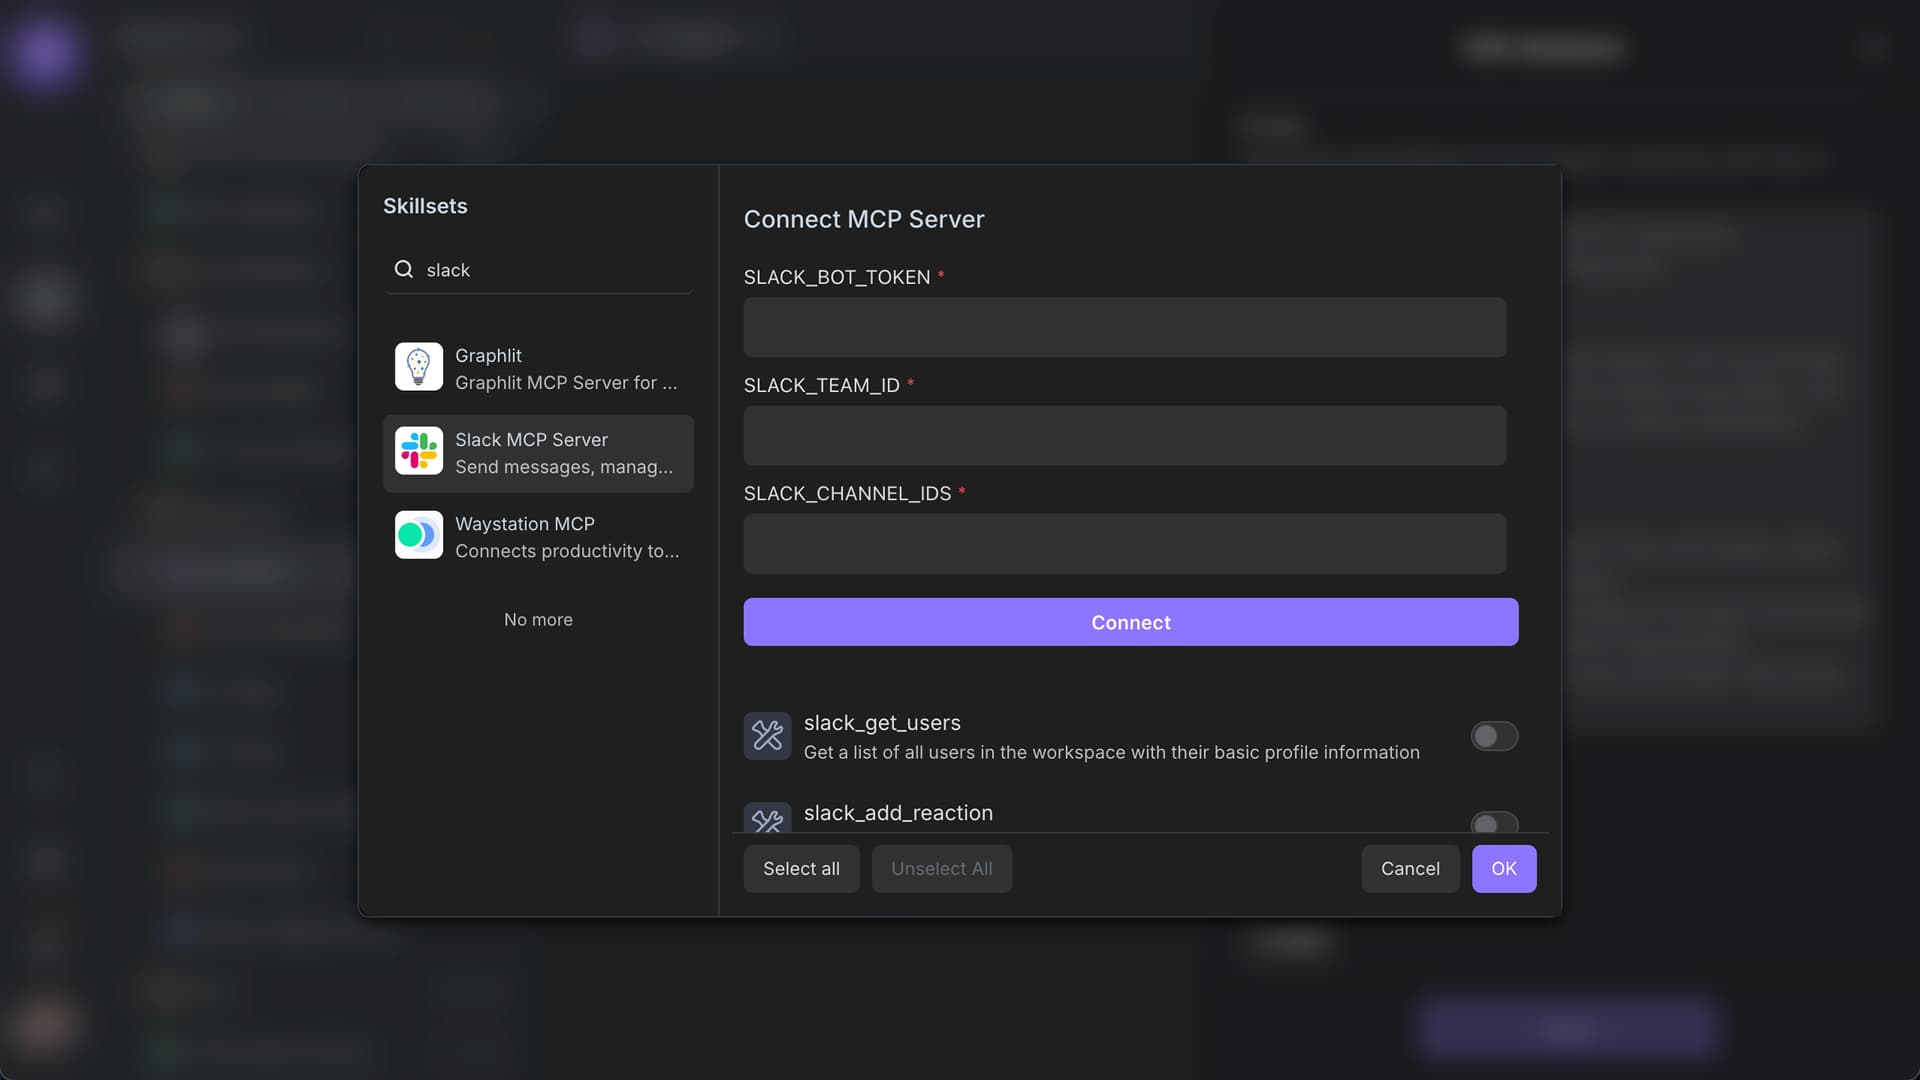
Task: Click the slack_add_reaction tool icon
Action: point(767,820)
